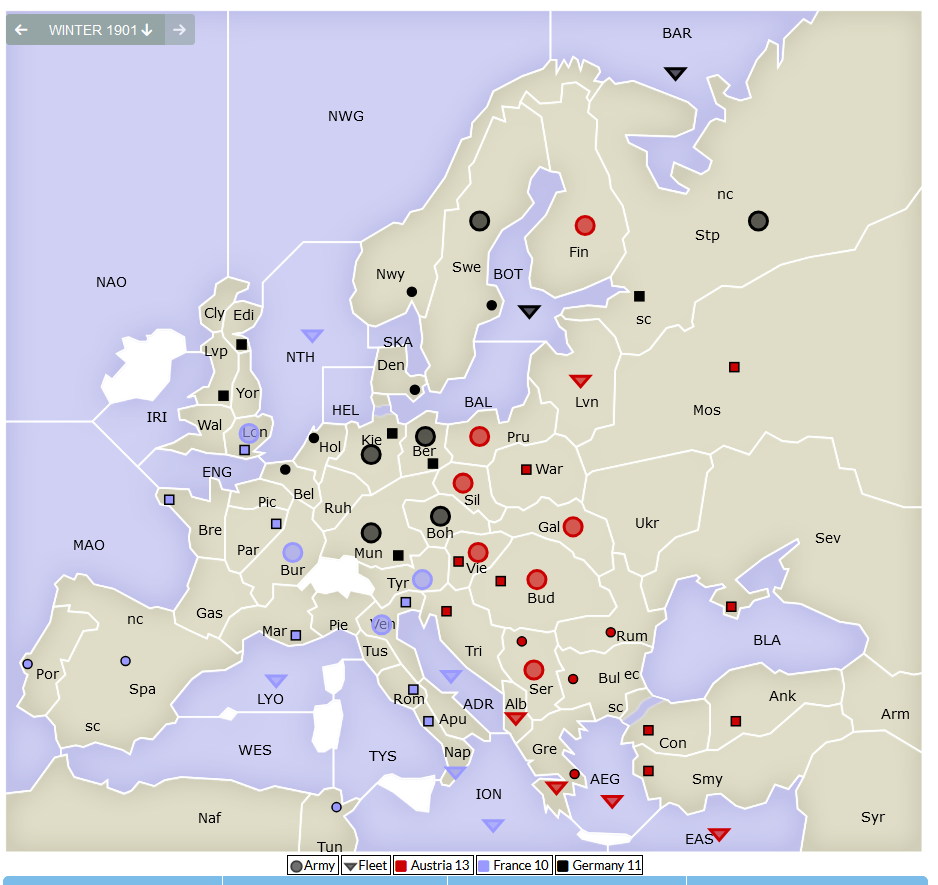Select the Austrian army in Finland
This screenshot has height=885, width=938.
[585, 226]
